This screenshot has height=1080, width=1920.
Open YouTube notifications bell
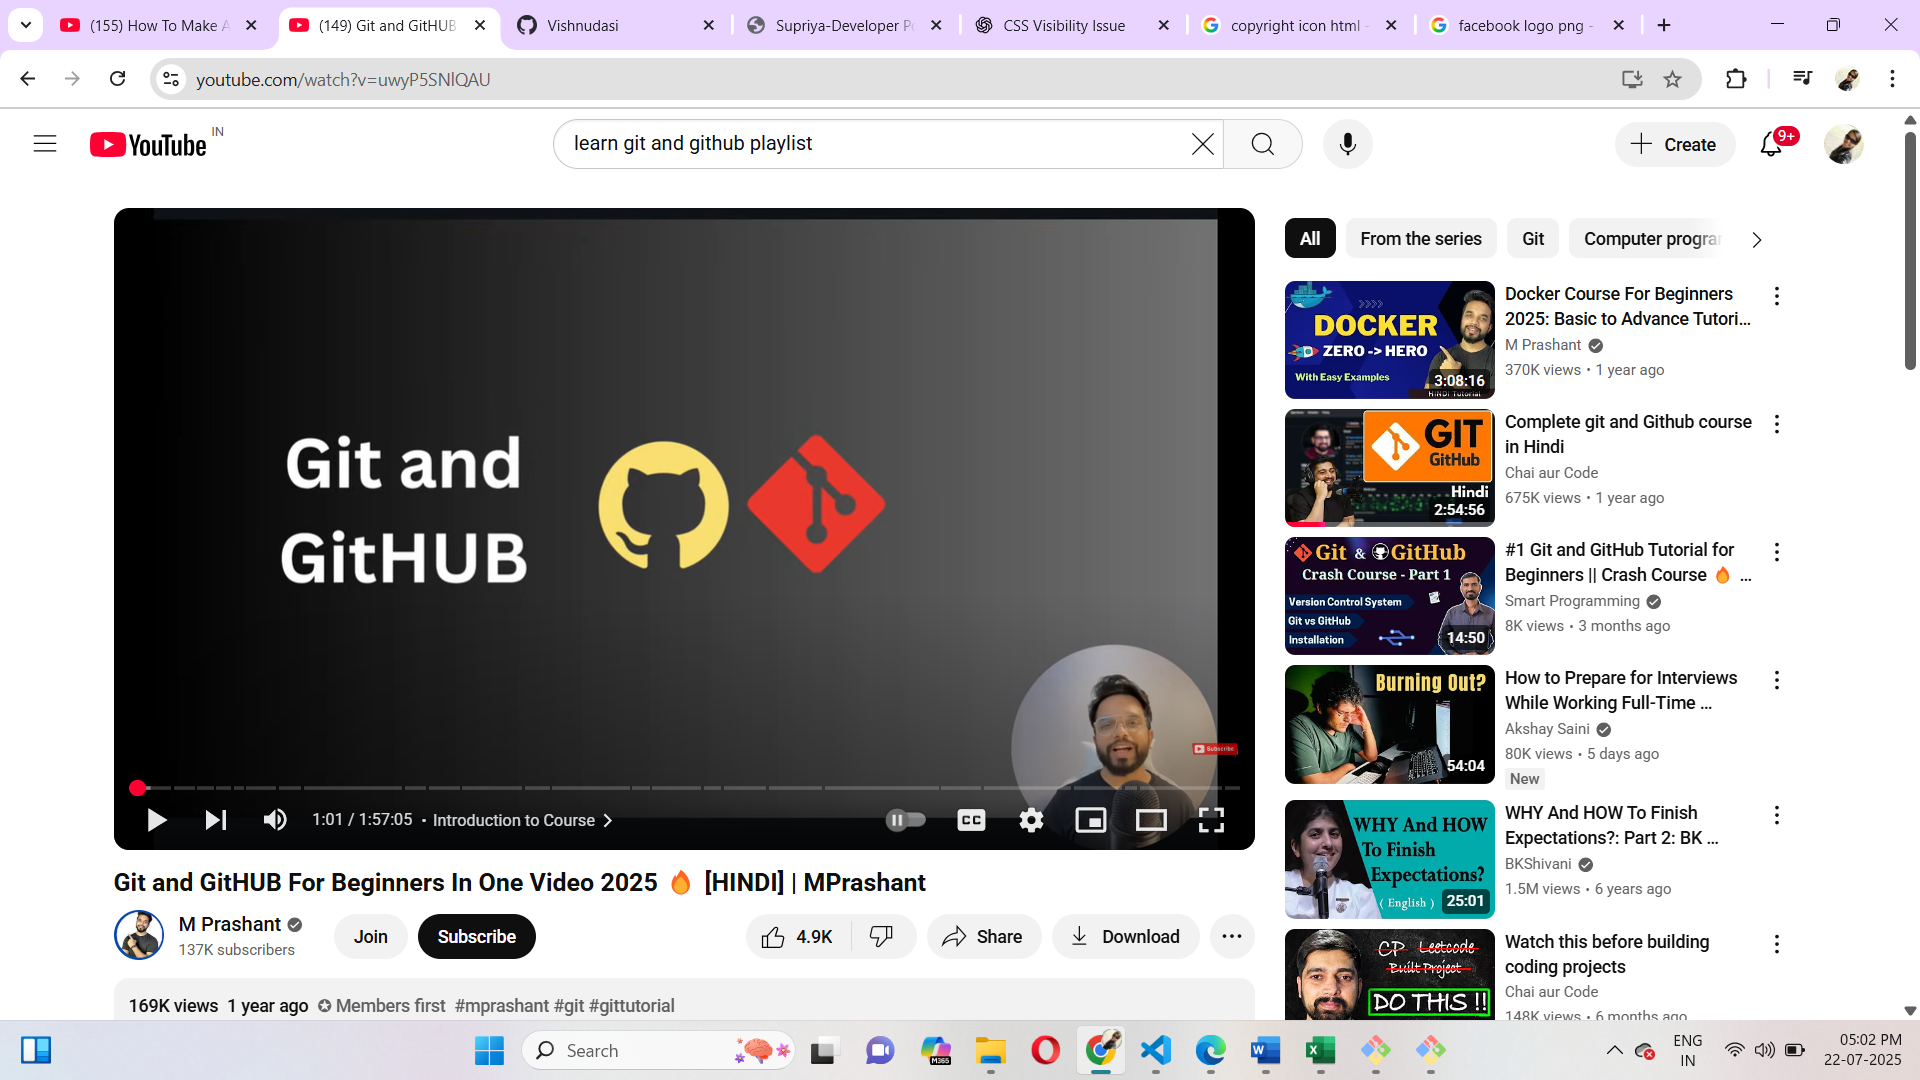tap(1771, 145)
